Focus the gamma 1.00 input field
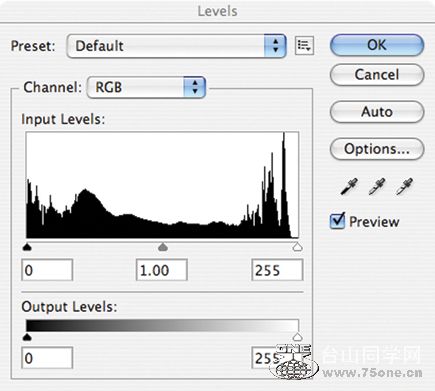The height and width of the screenshot is (391, 435). (162, 270)
